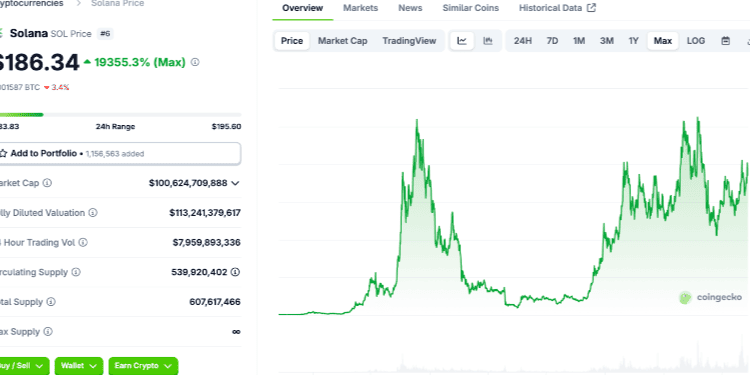Click the Fully Diluted Valuation info icon
750x375 pixels.
93,212
